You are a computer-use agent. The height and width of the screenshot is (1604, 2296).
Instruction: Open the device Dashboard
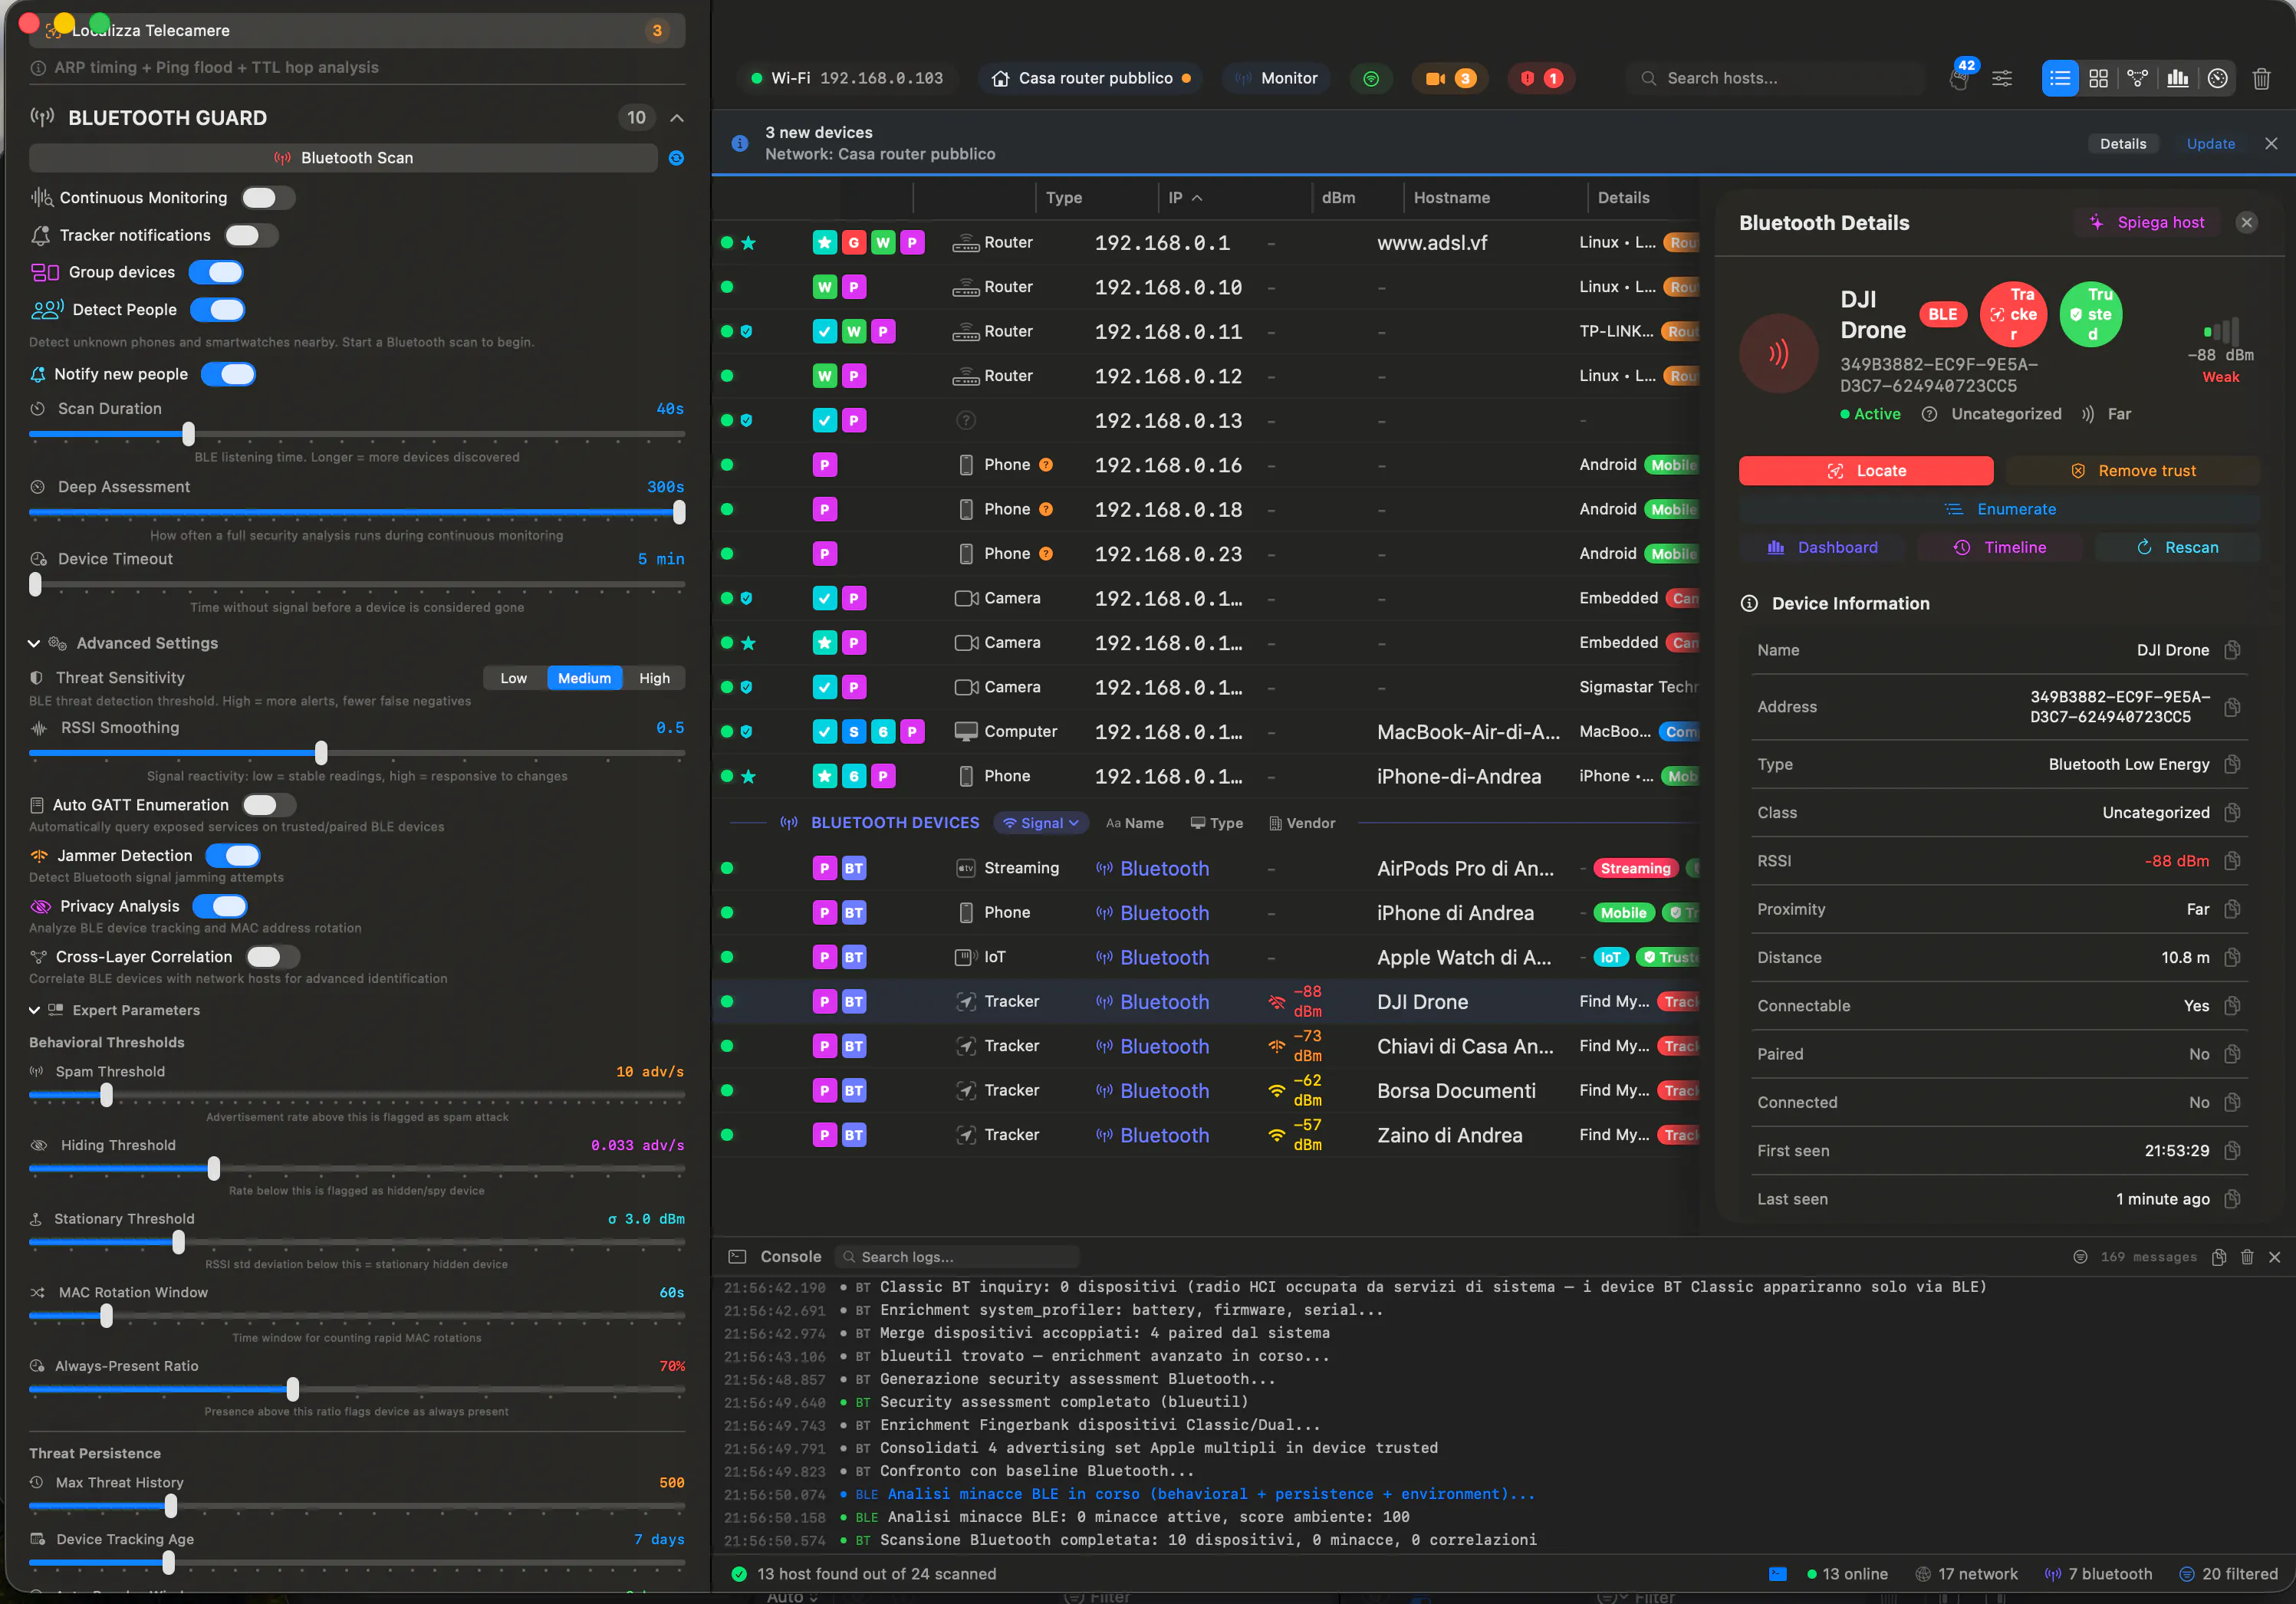pos(1822,547)
